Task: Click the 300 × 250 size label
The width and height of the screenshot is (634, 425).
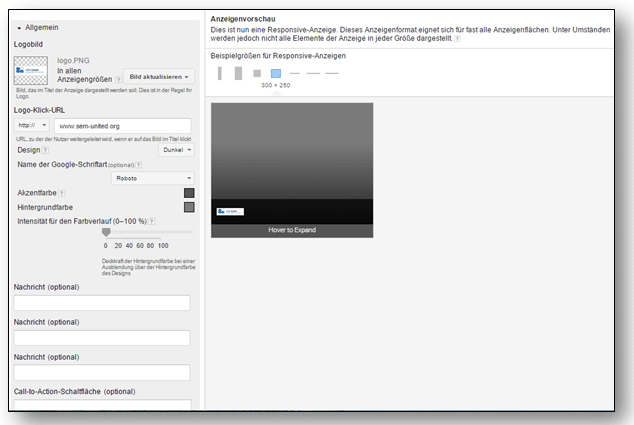Action: click(x=276, y=85)
